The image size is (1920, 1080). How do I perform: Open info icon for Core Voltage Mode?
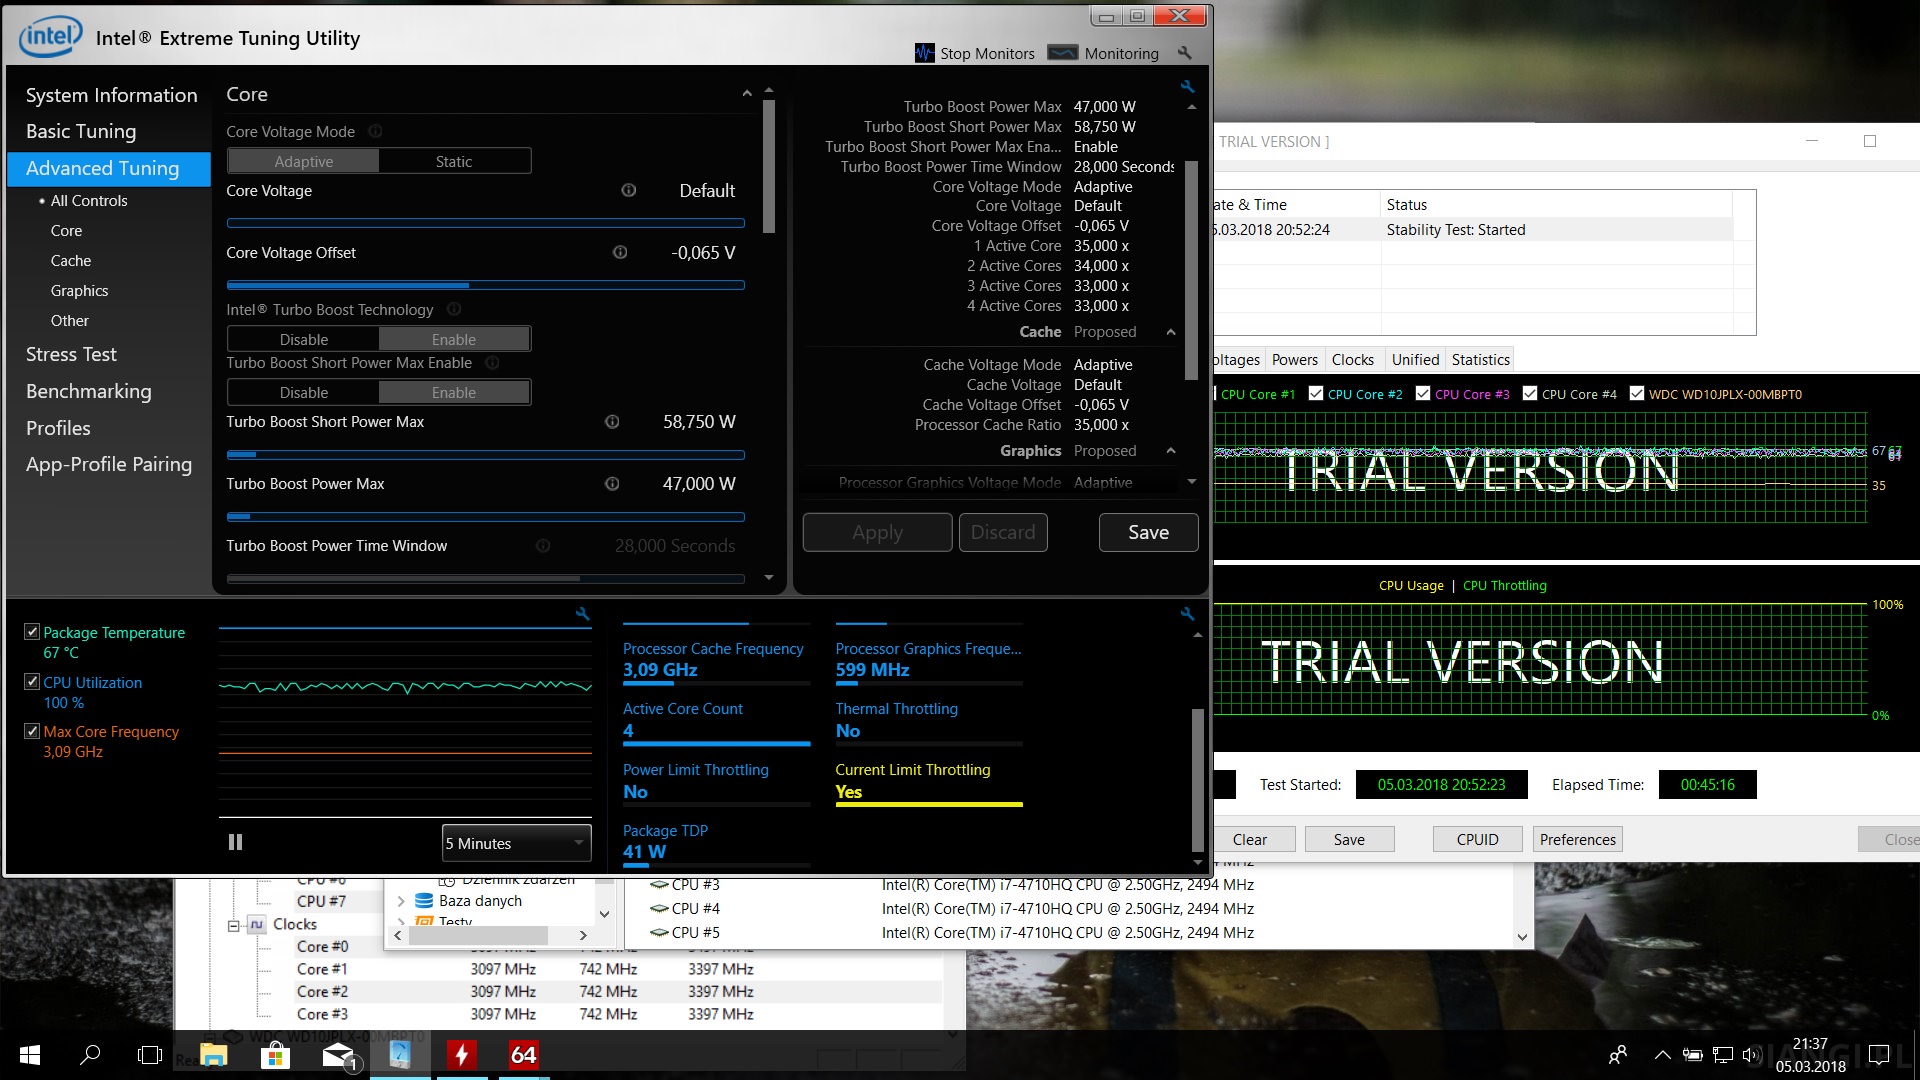click(x=375, y=131)
